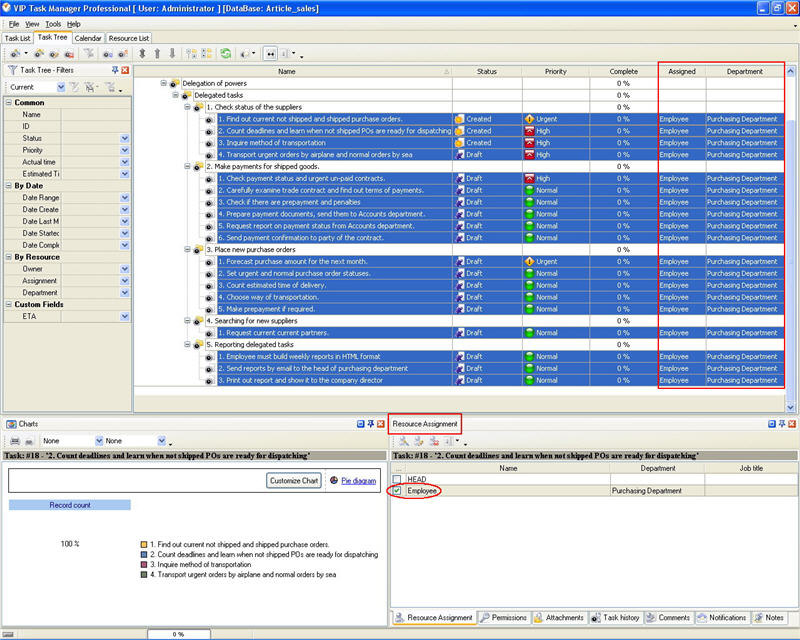Click the task icon beside 'Forecast purchase amount' row
800x640 pixels.
click(x=209, y=262)
